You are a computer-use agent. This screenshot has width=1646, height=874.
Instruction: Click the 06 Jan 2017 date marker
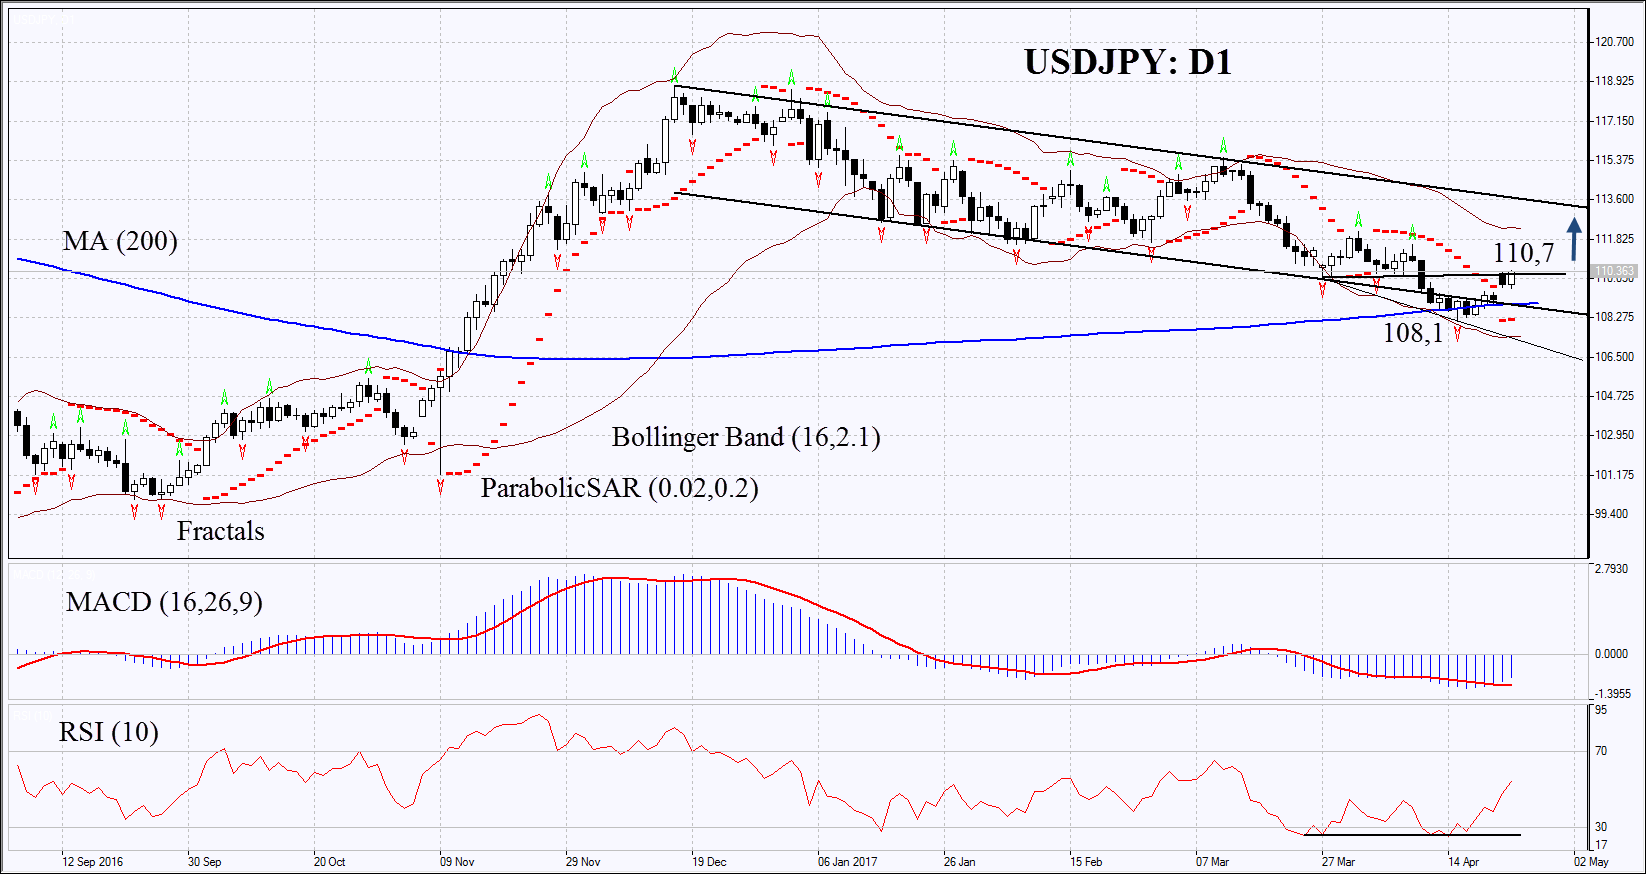847,861
